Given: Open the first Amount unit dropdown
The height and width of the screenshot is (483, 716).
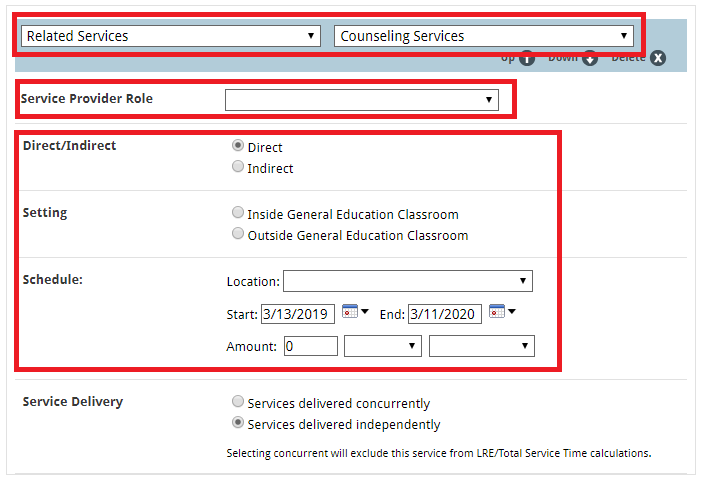Looking at the screenshot, I should pos(383,346).
